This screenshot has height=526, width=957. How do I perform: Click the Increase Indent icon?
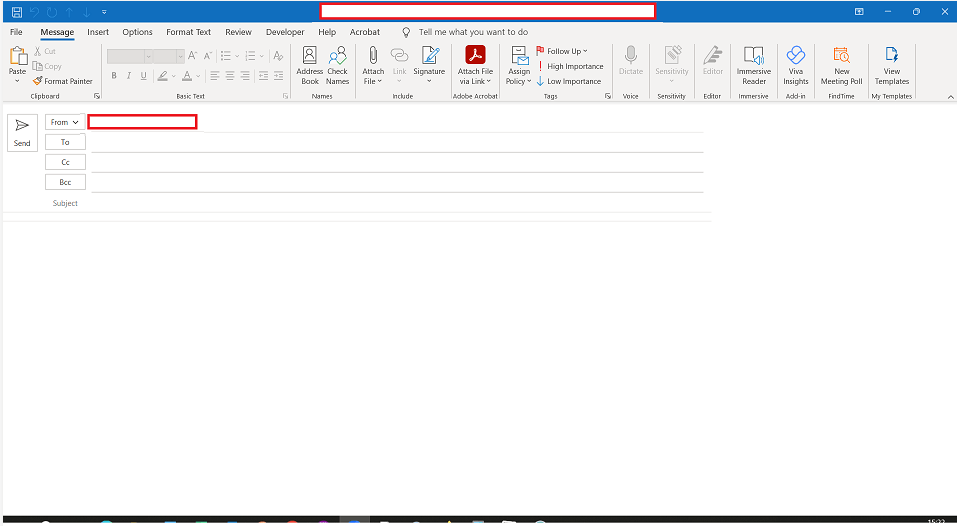[x=278, y=76]
